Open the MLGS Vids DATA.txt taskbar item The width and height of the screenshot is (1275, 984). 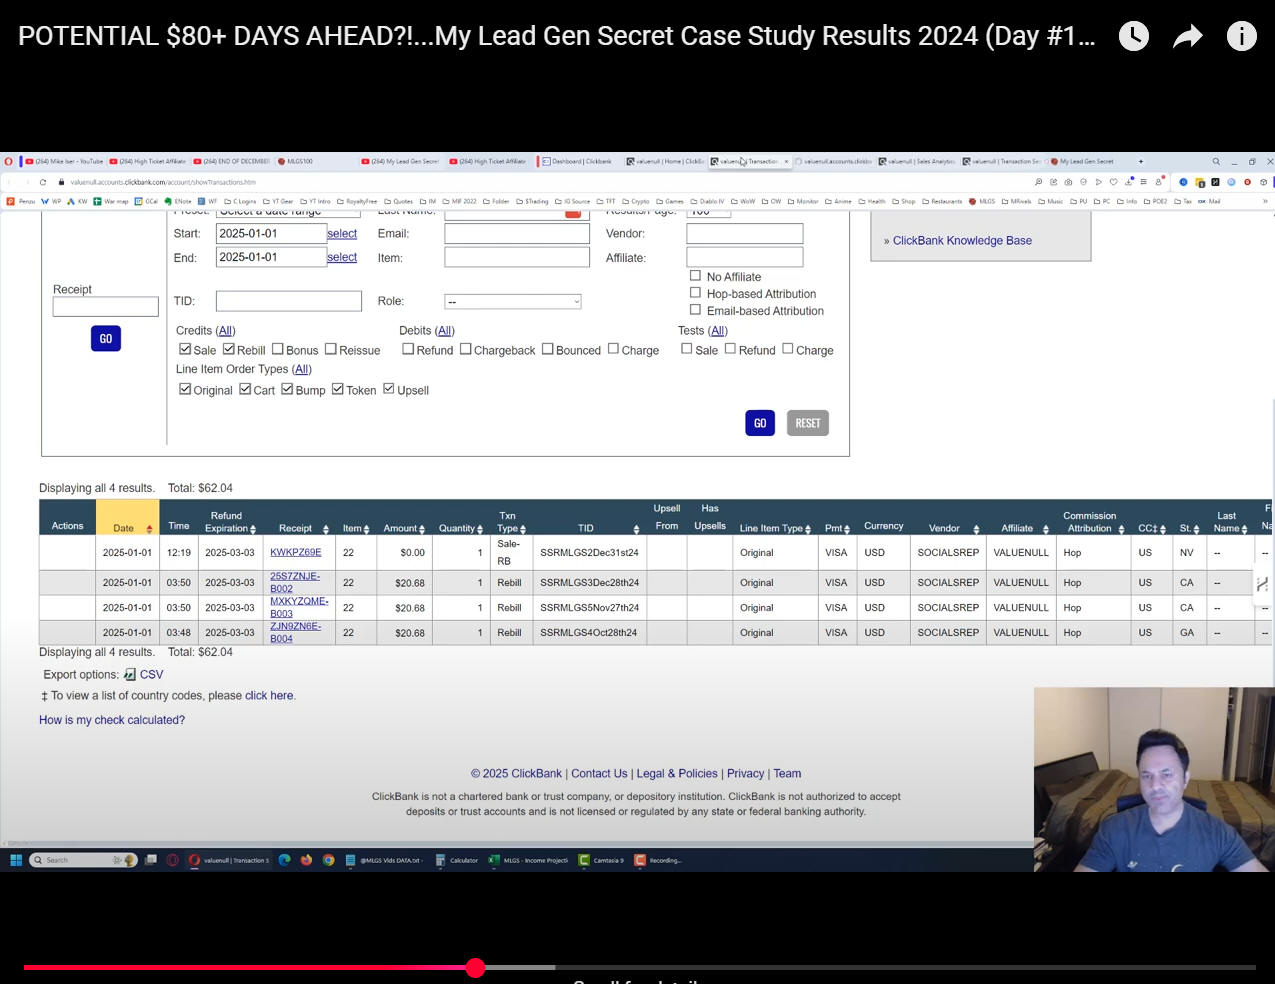384,860
